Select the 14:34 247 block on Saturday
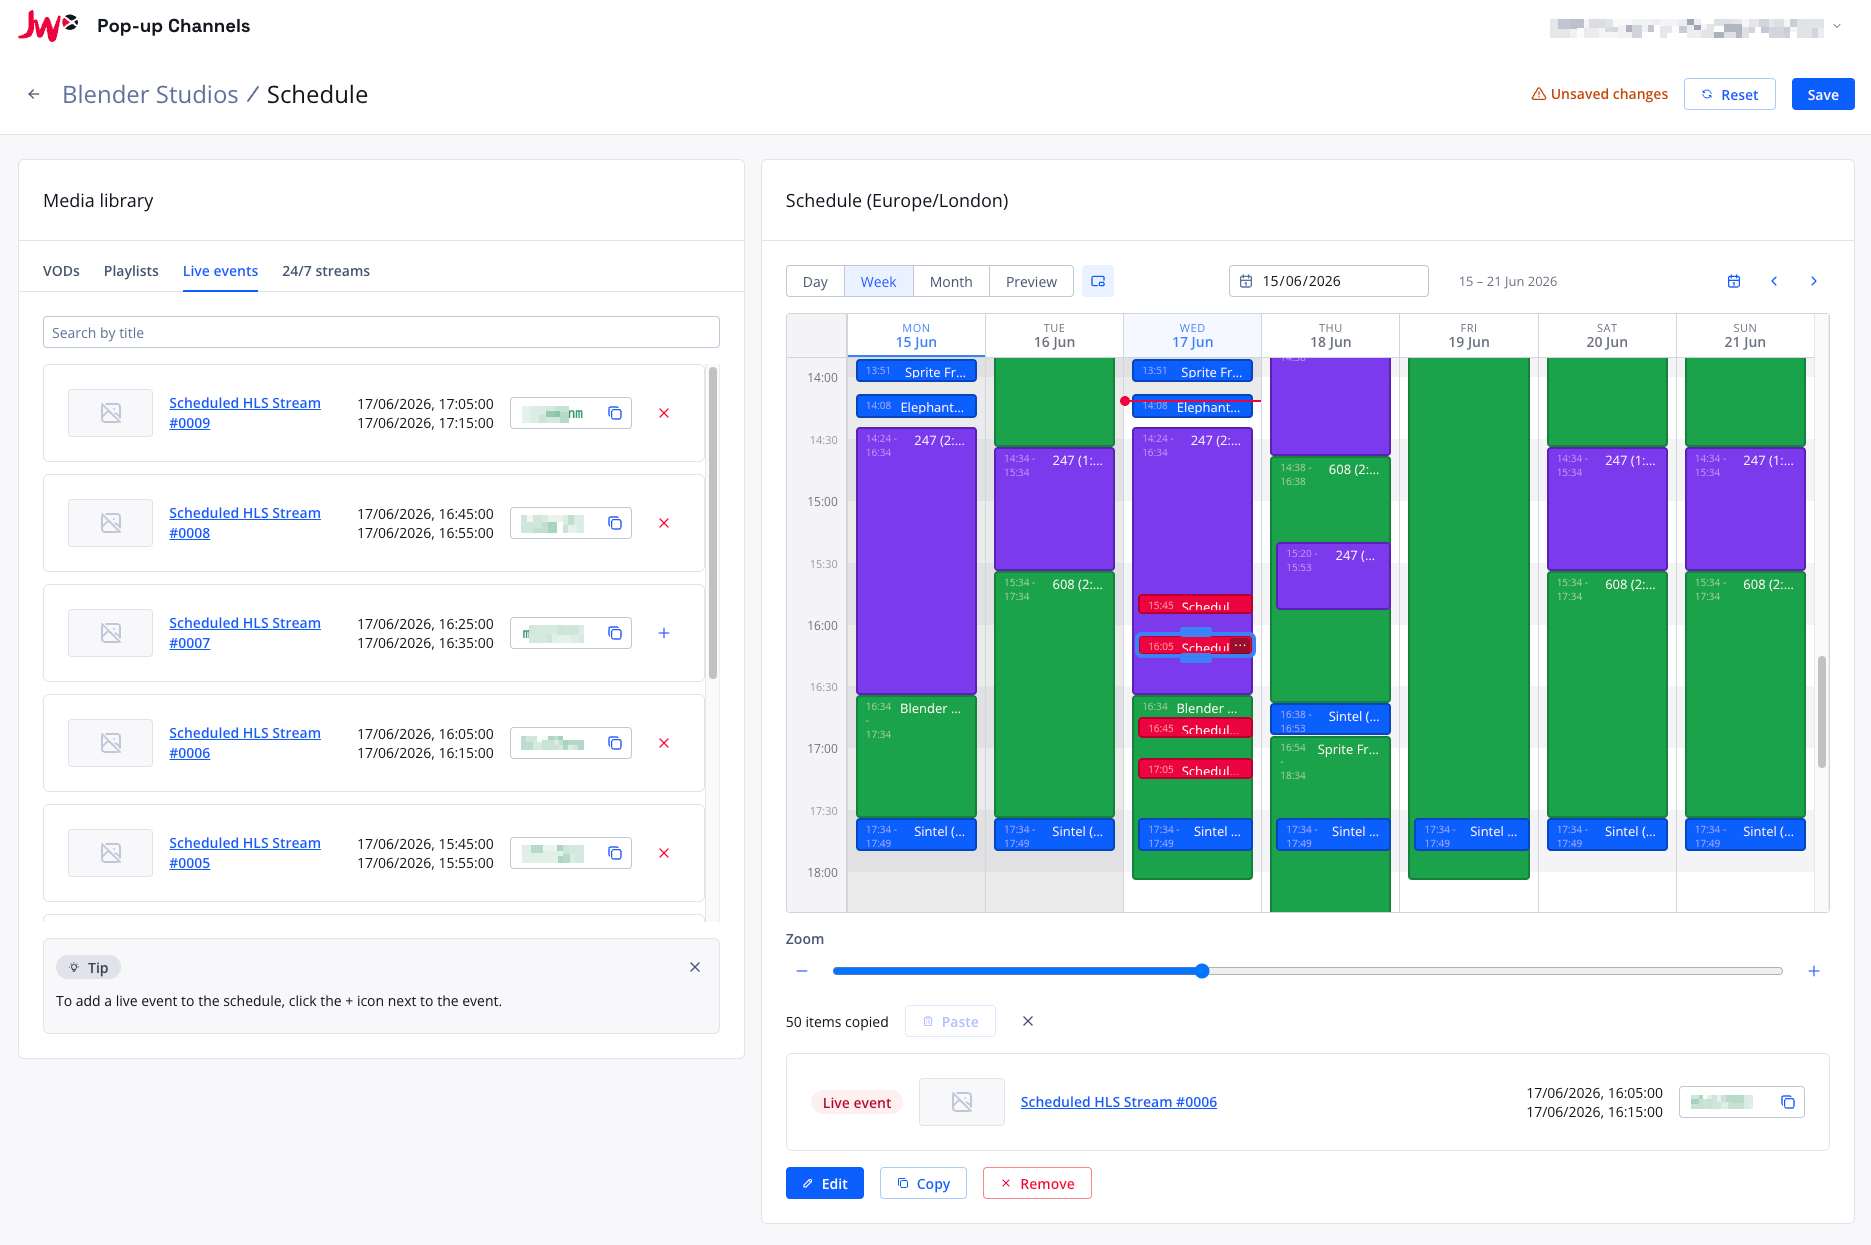 tap(1607, 508)
